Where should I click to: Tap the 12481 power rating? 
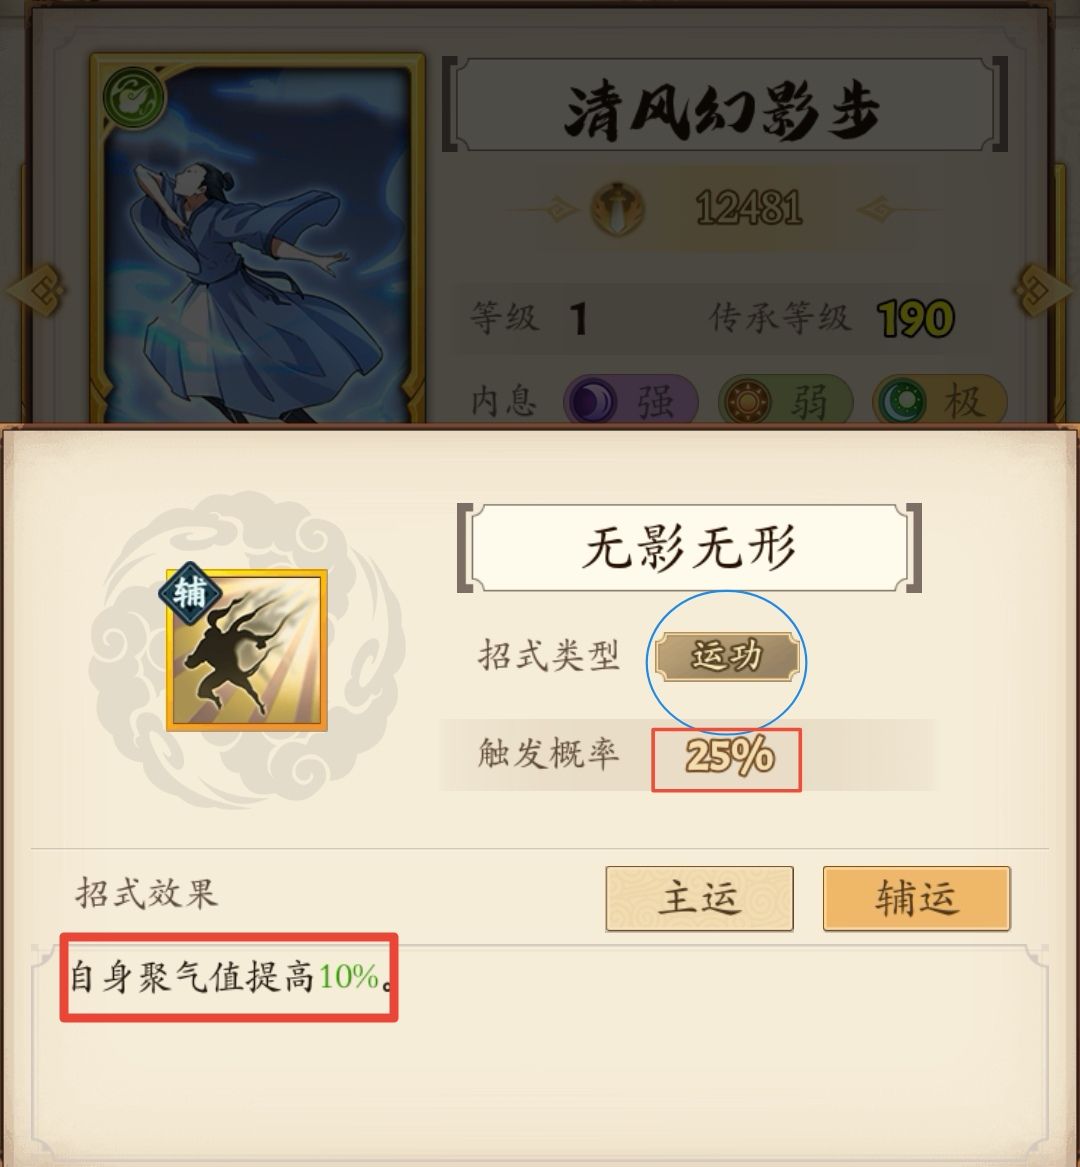point(749,208)
